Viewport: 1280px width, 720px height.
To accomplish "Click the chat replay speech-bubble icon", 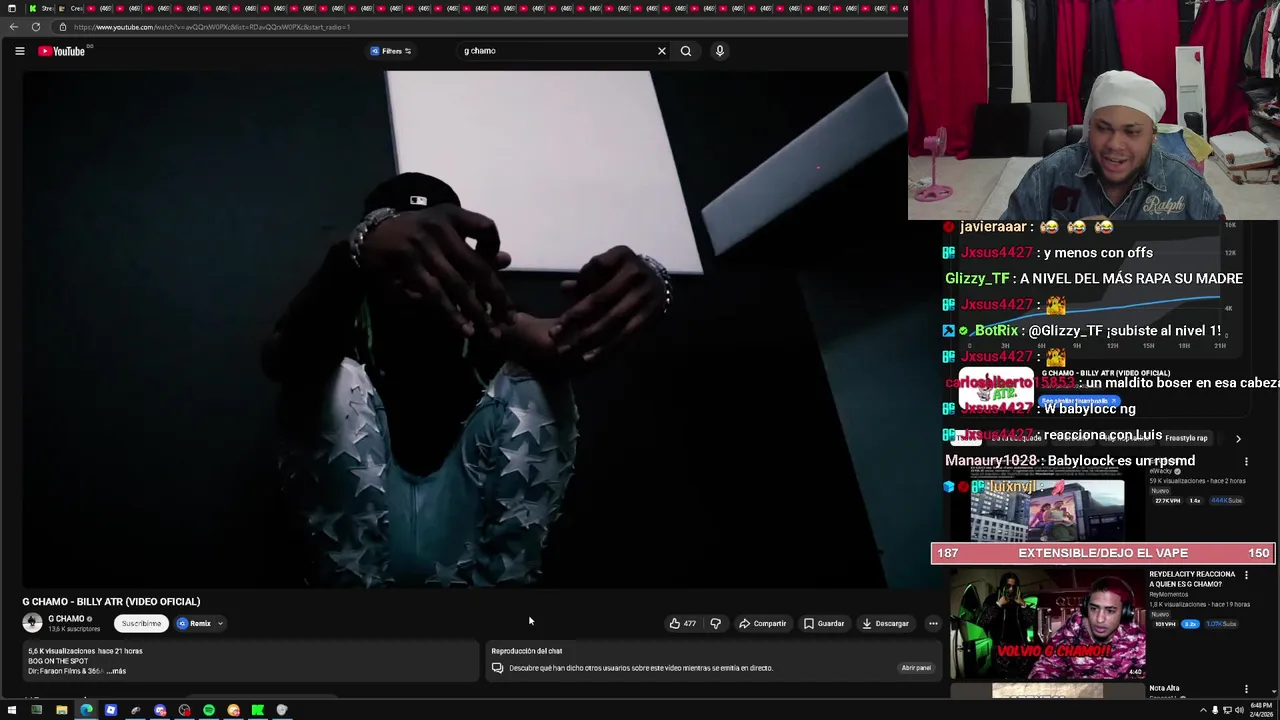I will [x=497, y=668].
